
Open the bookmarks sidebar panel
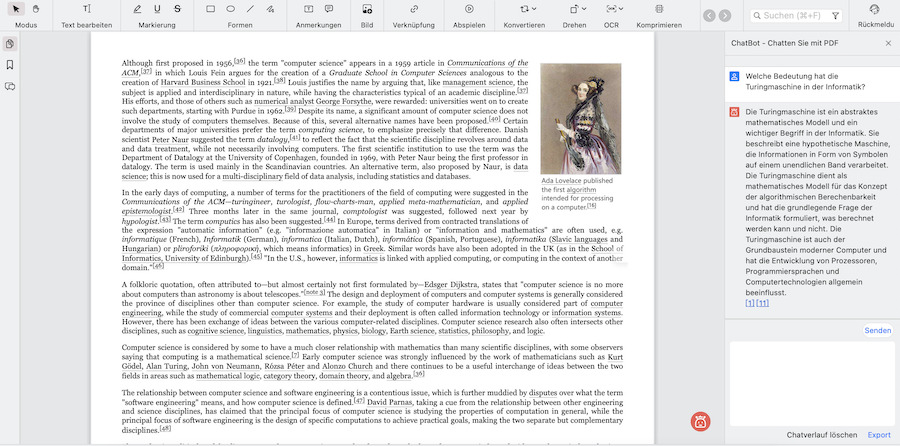click(x=10, y=65)
